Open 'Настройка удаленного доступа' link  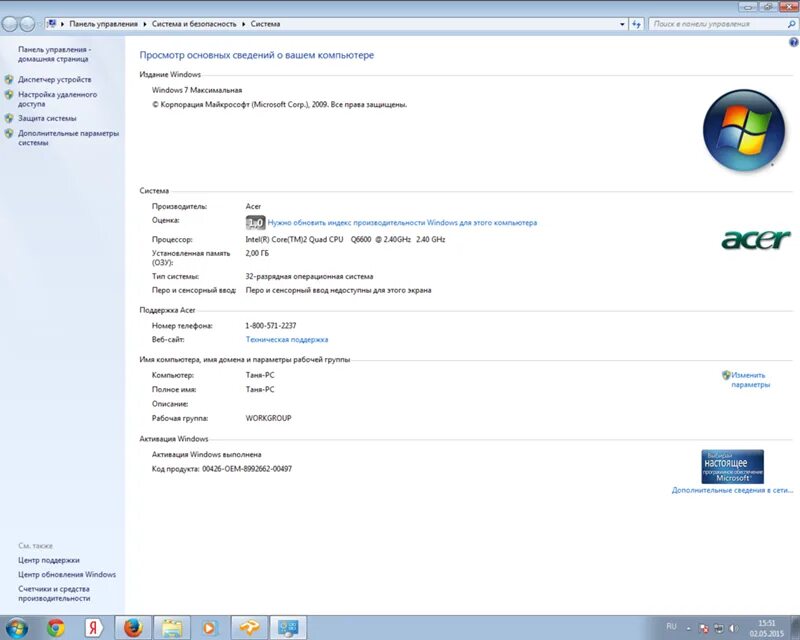coord(58,99)
